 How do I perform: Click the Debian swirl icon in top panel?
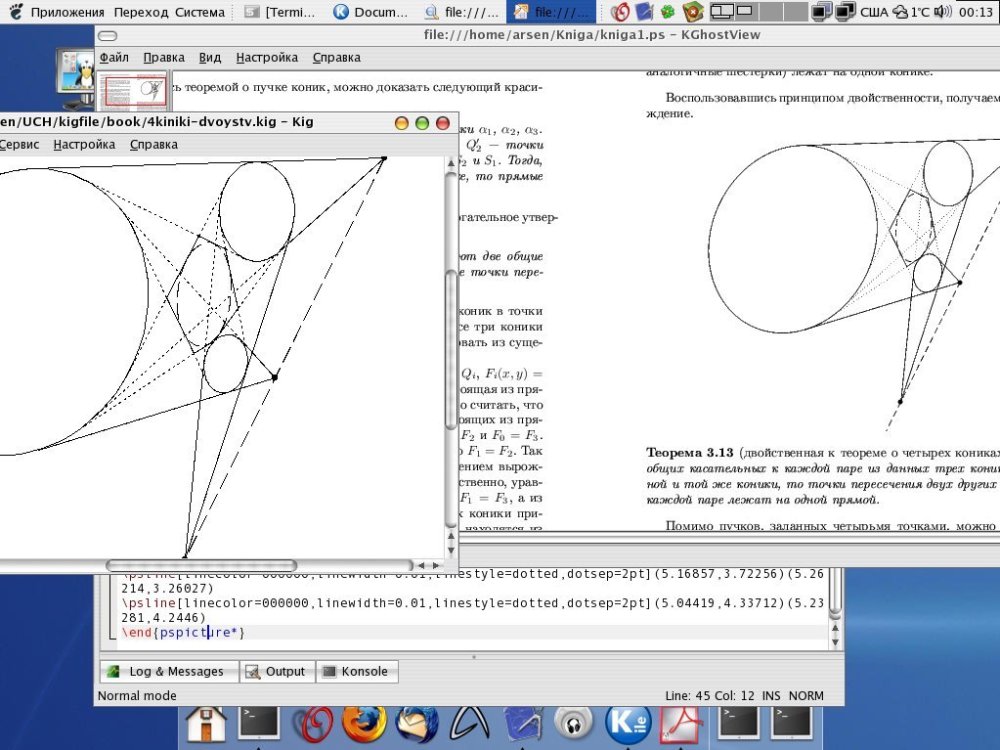620,11
